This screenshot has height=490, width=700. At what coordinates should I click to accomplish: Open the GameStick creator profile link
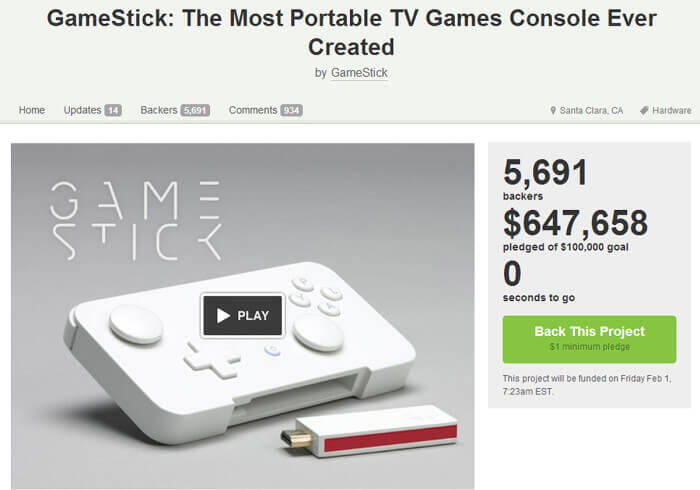click(x=359, y=73)
